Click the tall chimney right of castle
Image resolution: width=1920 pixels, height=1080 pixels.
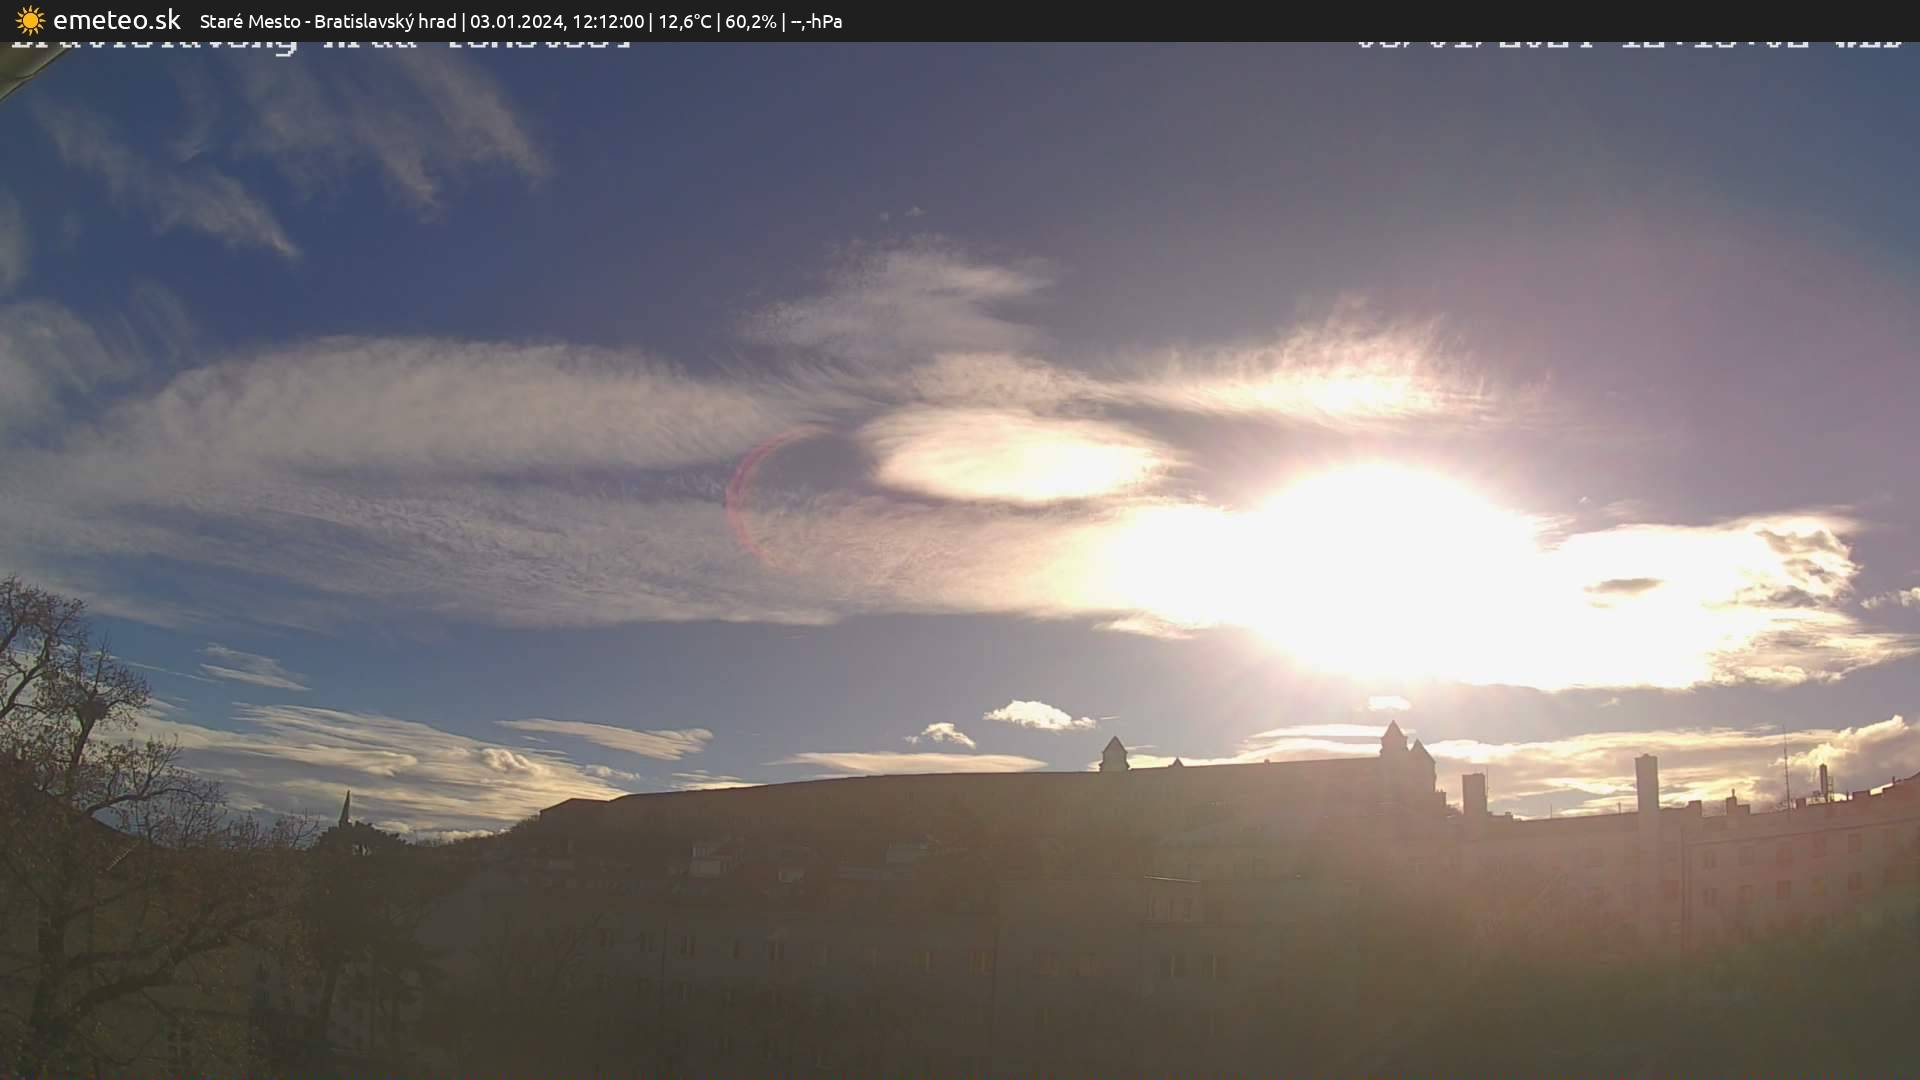pyautogui.click(x=1646, y=782)
